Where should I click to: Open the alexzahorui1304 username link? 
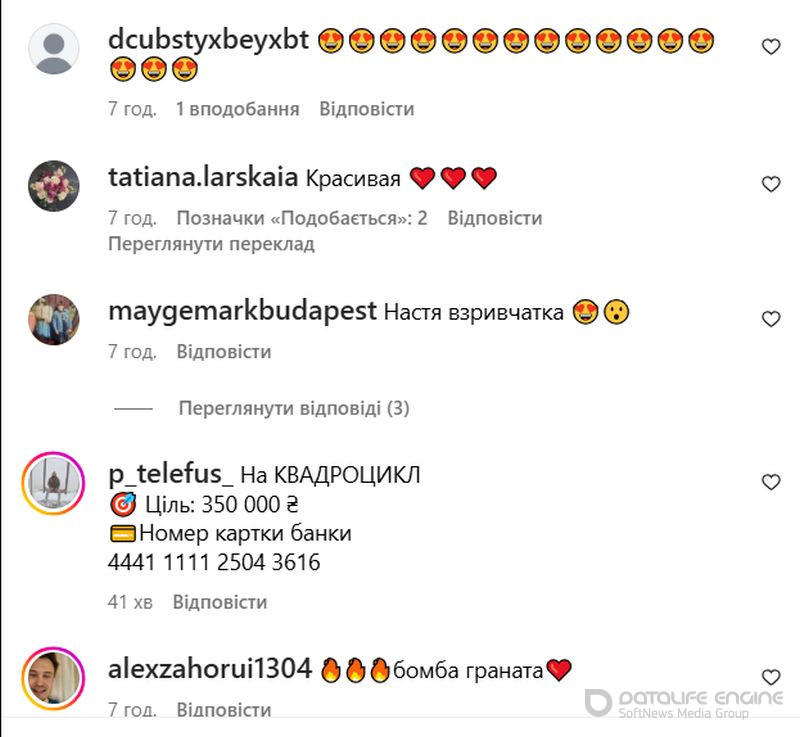tap(210, 669)
